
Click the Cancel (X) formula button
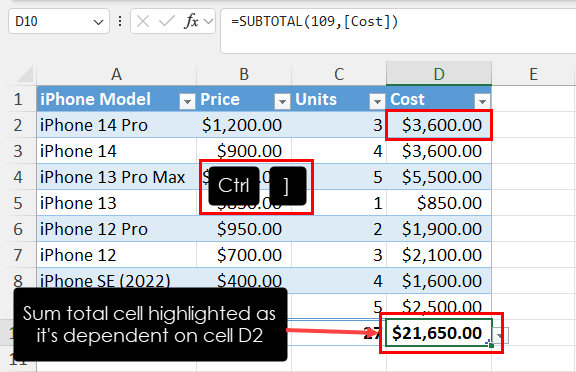pos(143,21)
